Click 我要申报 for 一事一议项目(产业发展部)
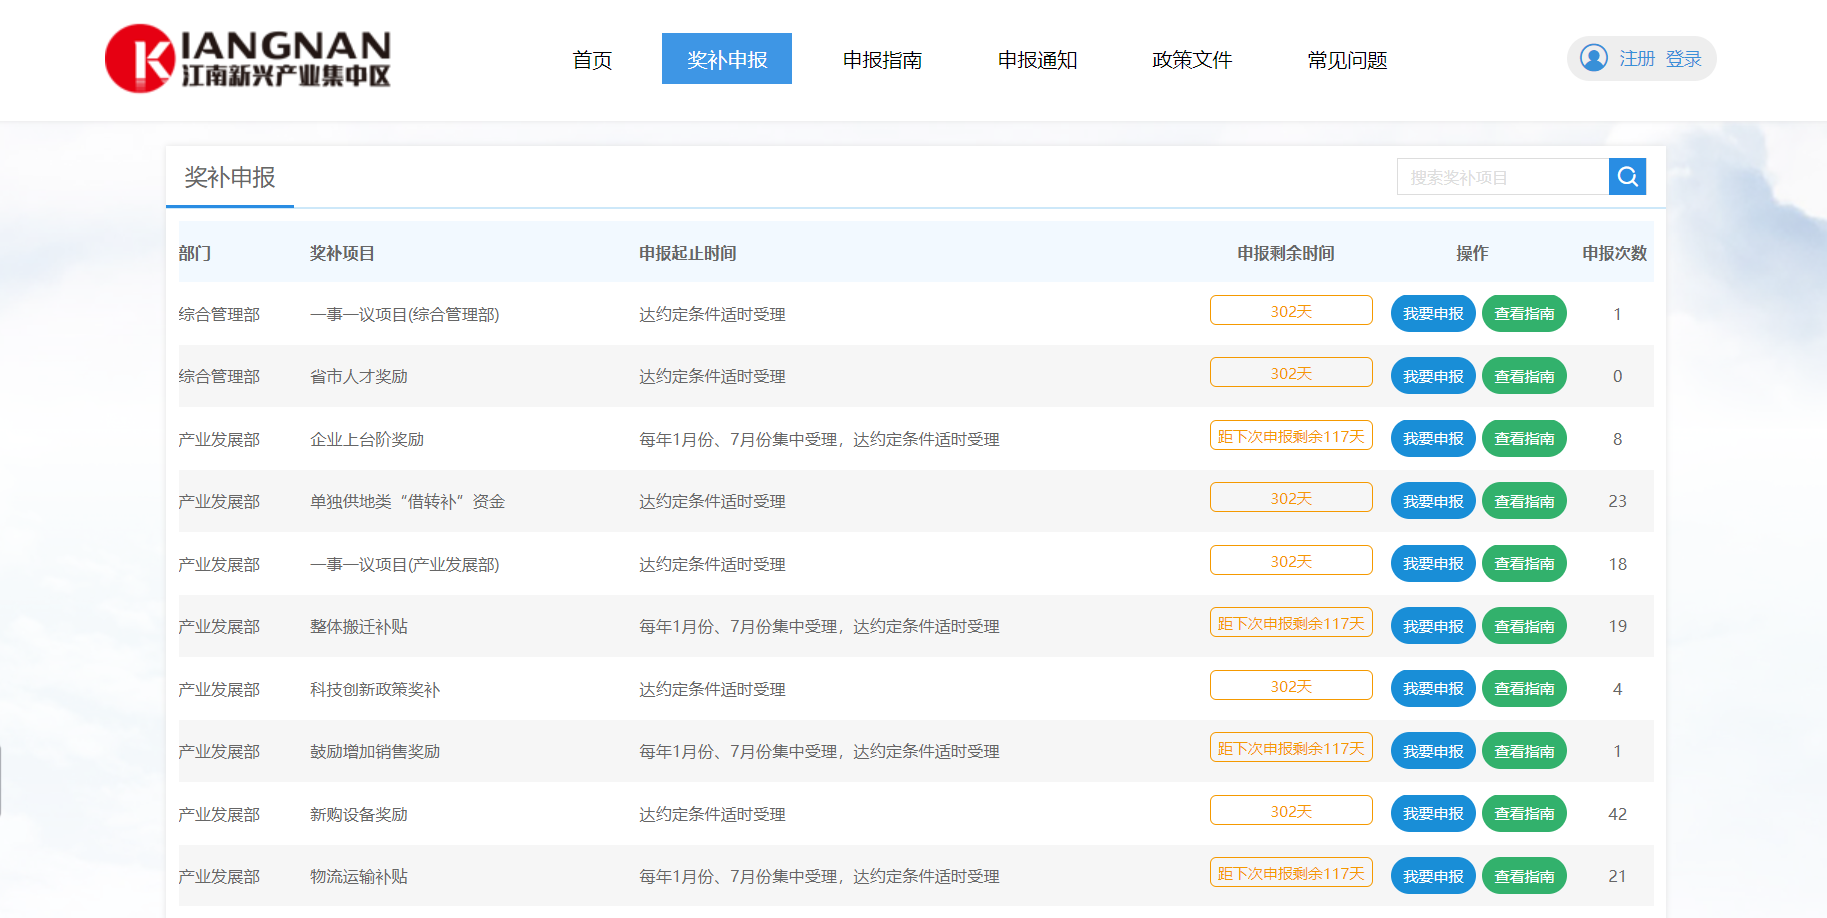 [x=1433, y=564]
